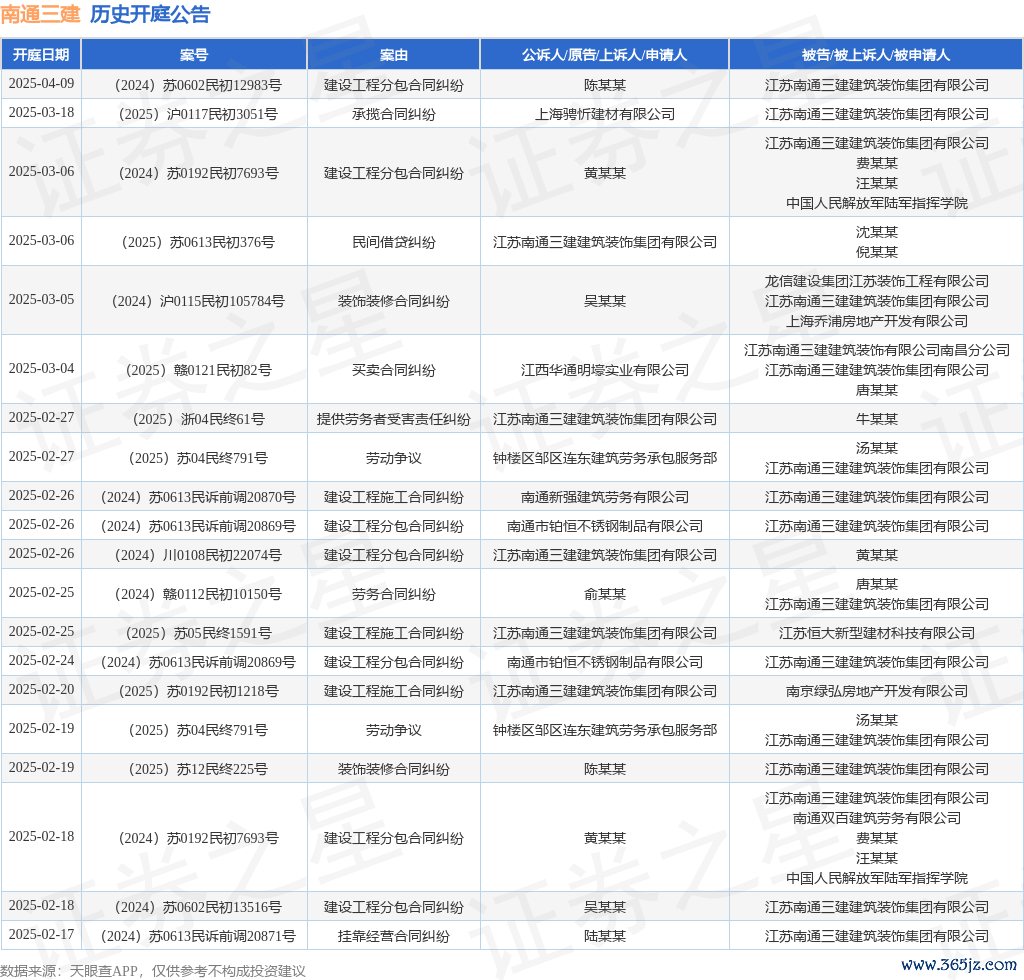Click the 数据来源 footer disclaimer text
This screenshot has width=1024, height=980.
click(x=153, y=971)
